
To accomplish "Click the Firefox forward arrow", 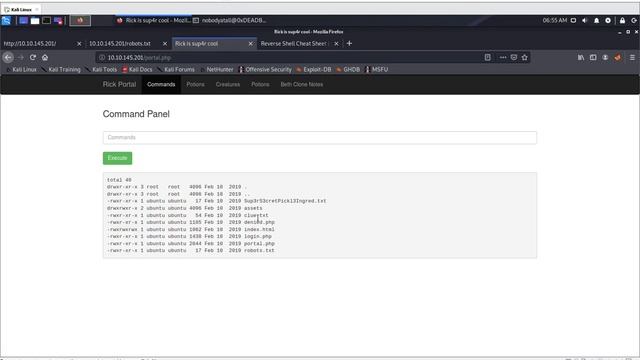I will (21, 58).
